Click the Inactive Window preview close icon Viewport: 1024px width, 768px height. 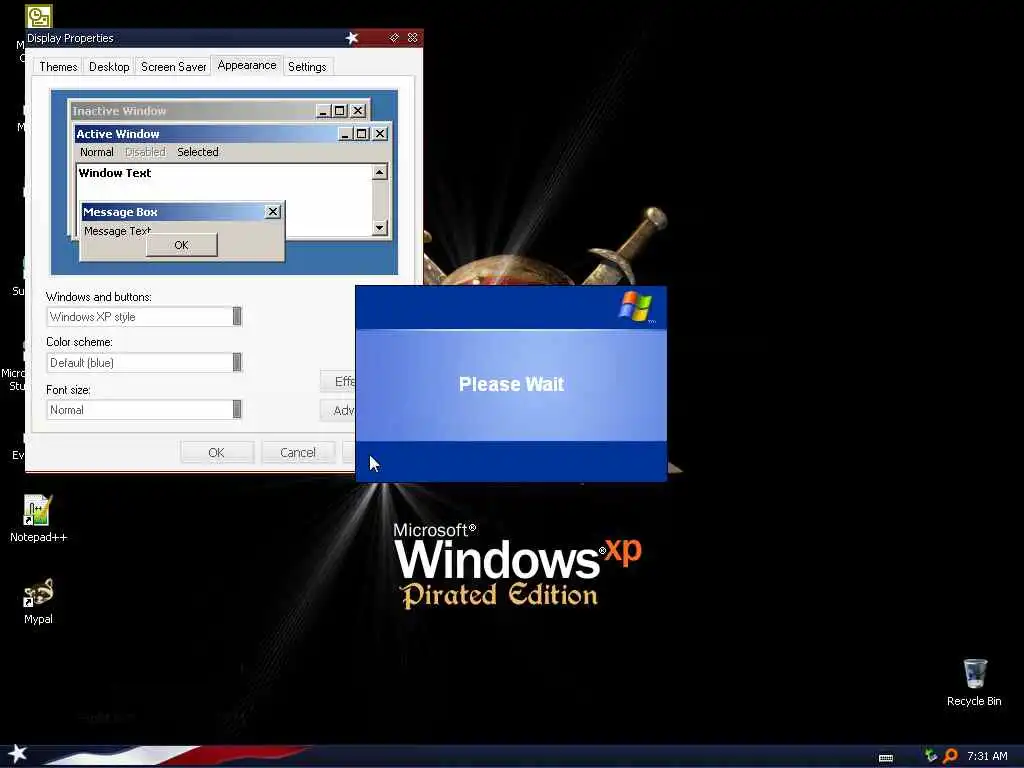point(358,111)
